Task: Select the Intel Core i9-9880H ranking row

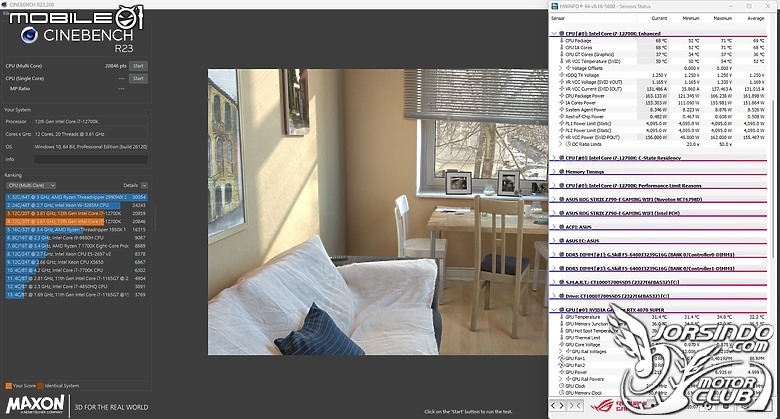Action: tap(77, 238)
